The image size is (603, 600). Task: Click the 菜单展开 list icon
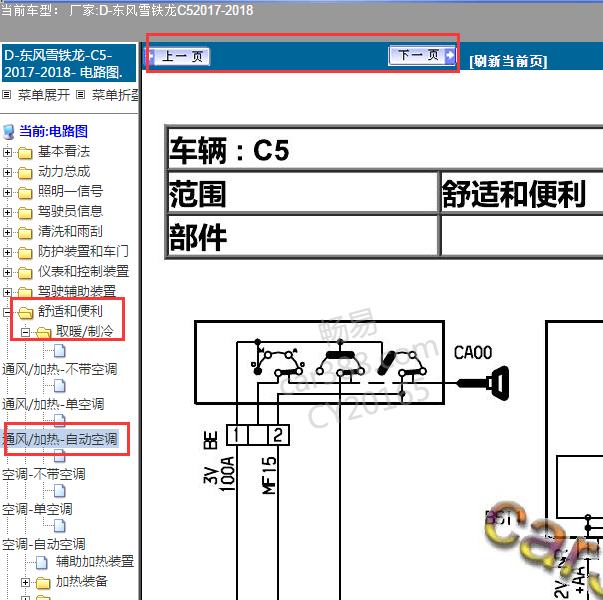pyautogui.click(x=7, y=94)
